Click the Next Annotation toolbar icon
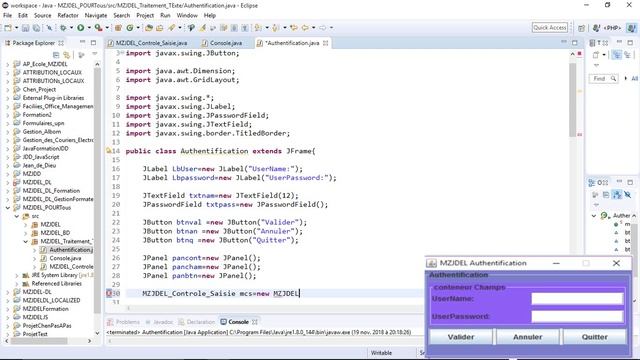Image resolution: width=640 pixels, height=360 pixels. coord(258,28)
